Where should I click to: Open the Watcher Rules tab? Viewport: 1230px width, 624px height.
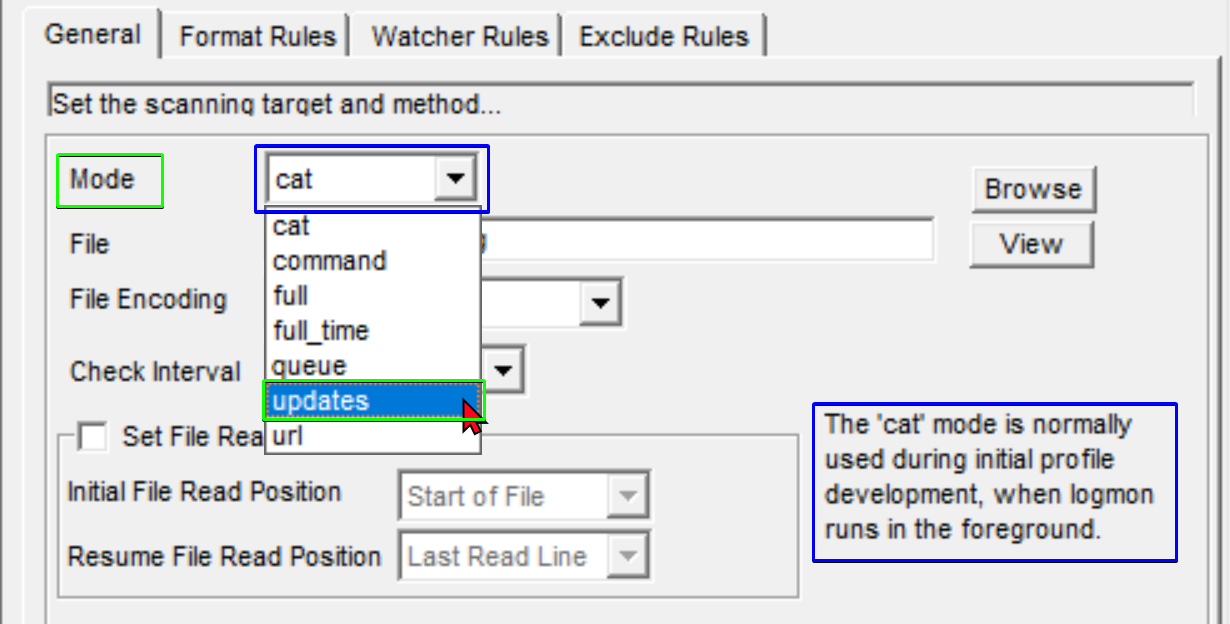(x=459, y=37)
